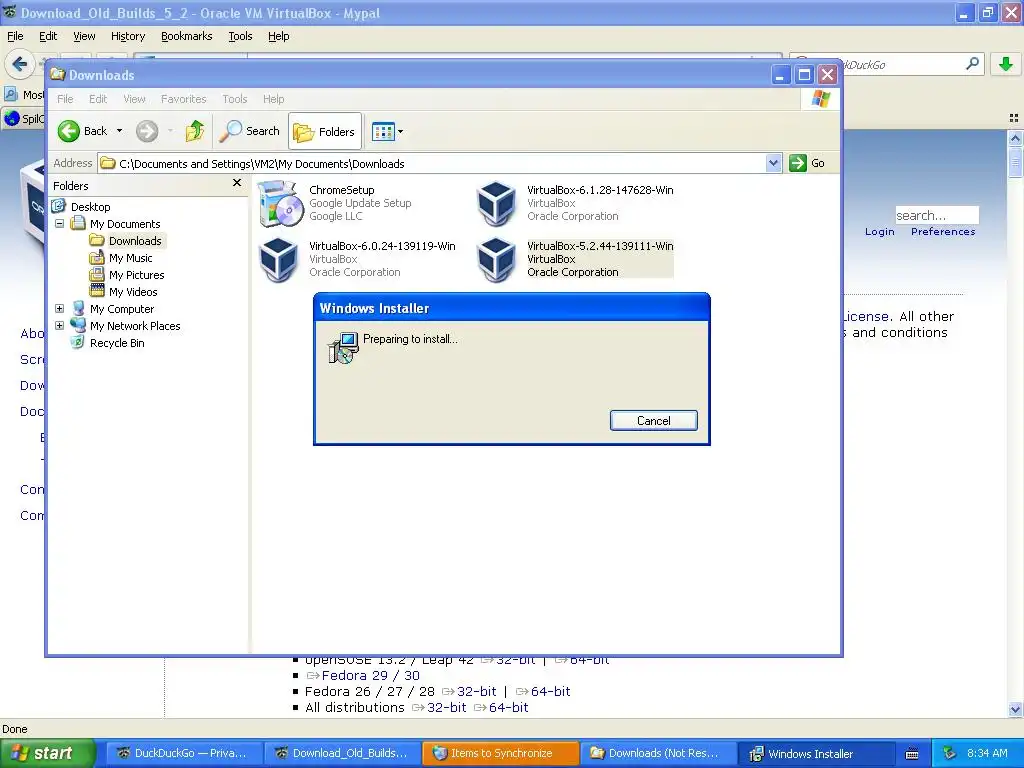The image size is (1024, 768).
Task: Click the Go button beside address bar
Action: point(807,163)
